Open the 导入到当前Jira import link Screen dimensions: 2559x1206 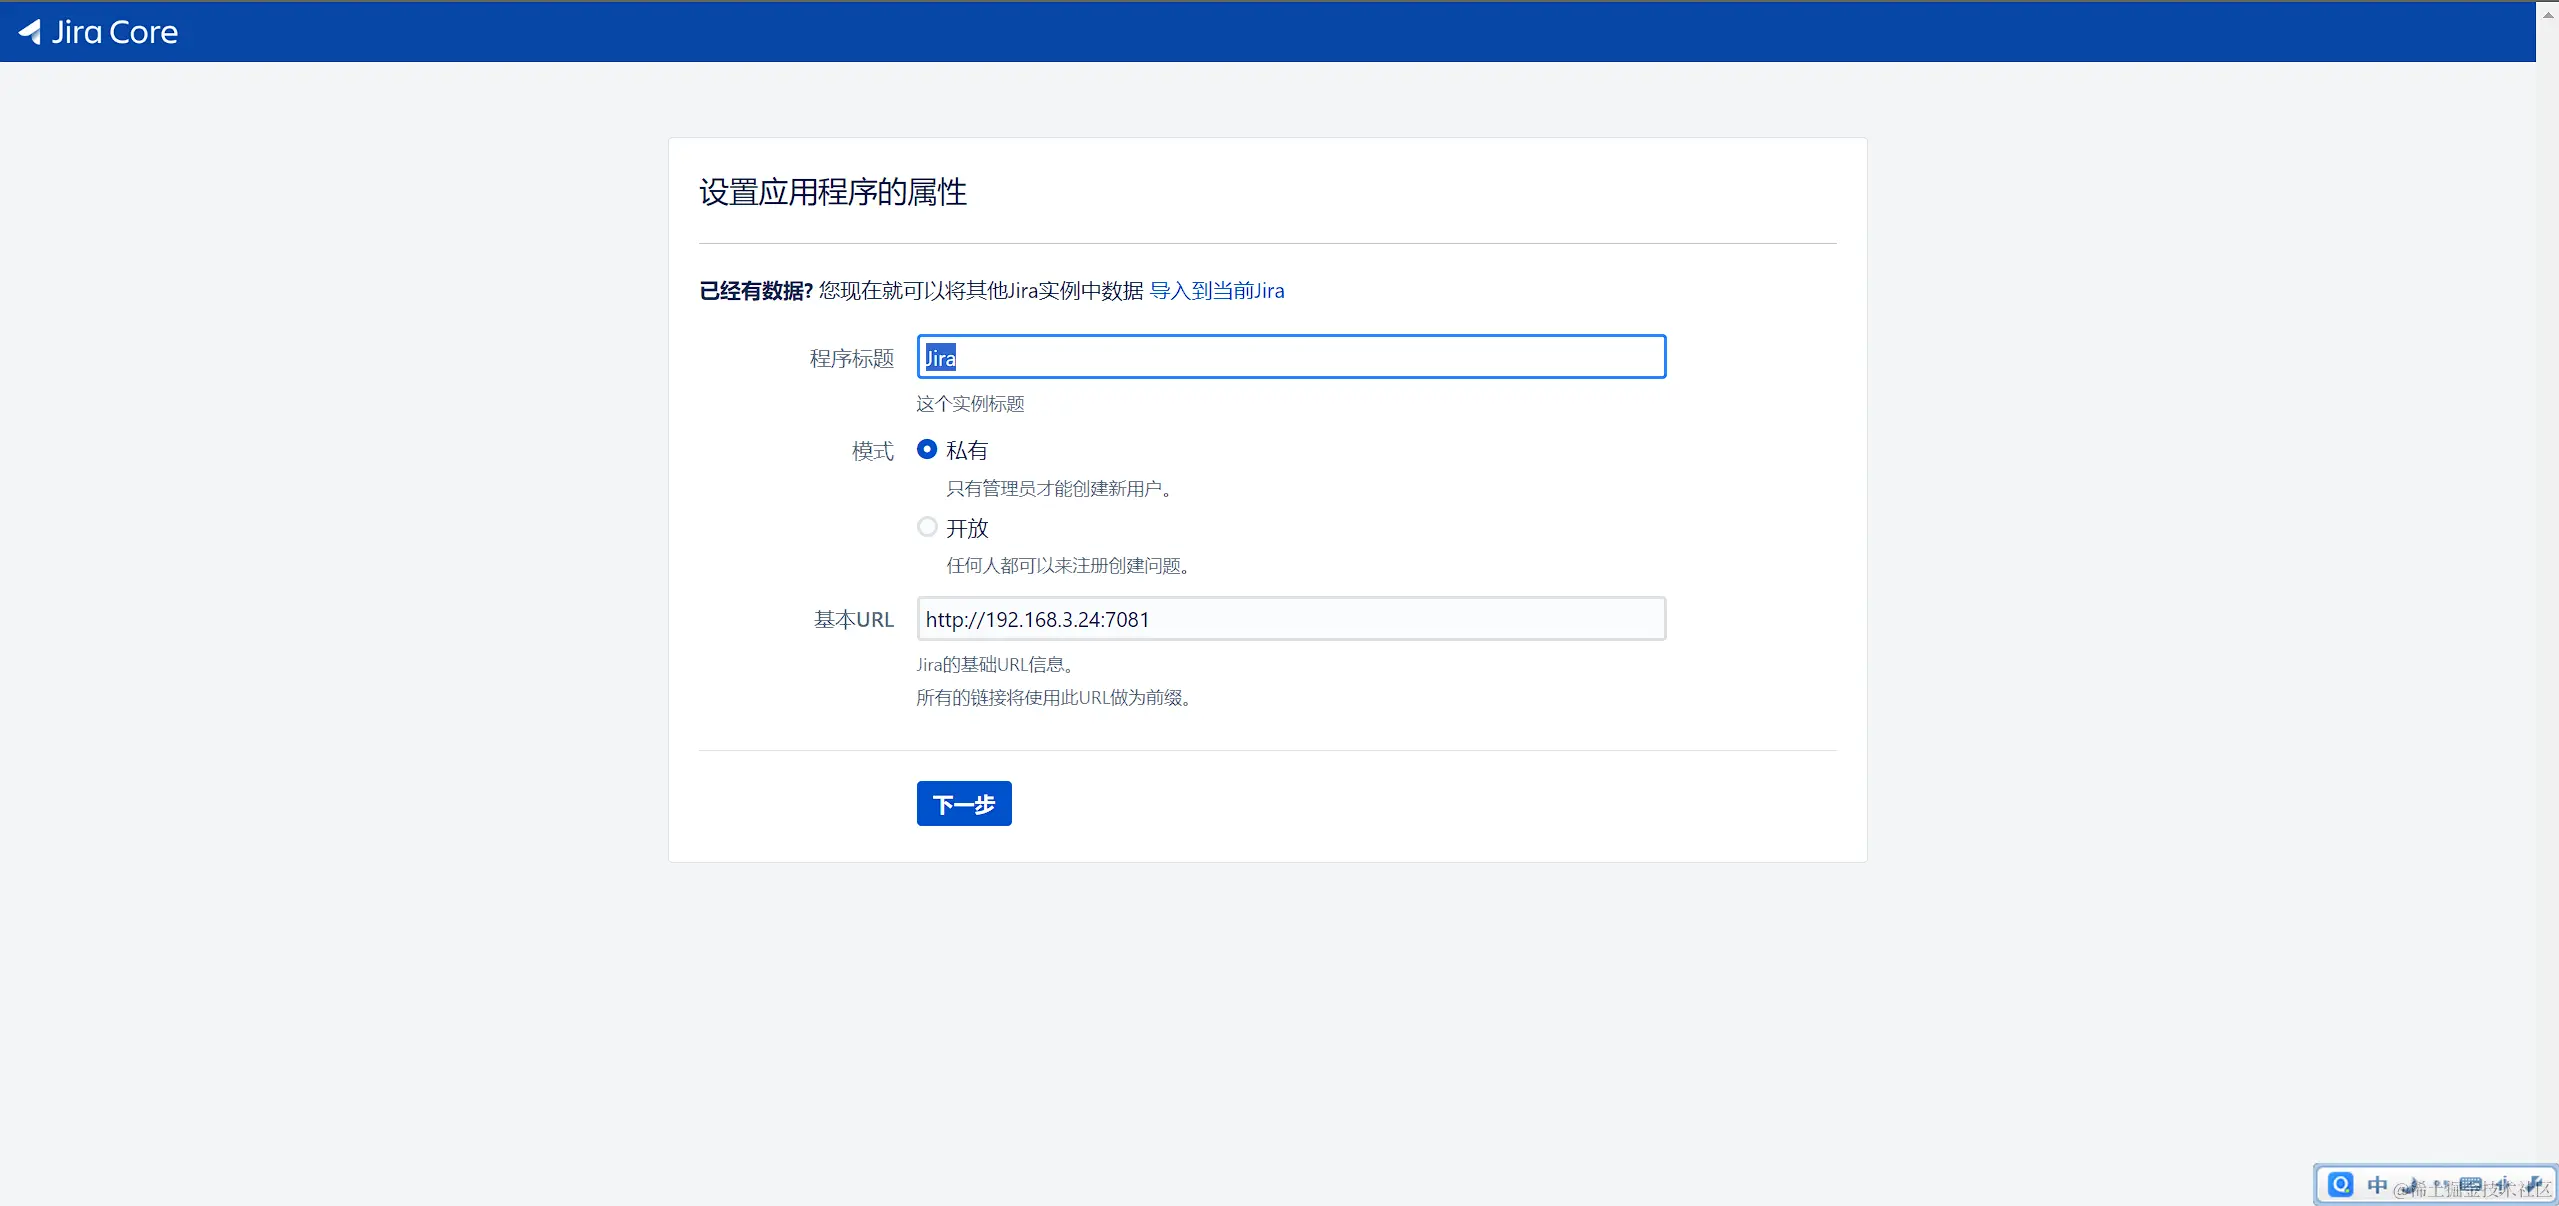1217,291
